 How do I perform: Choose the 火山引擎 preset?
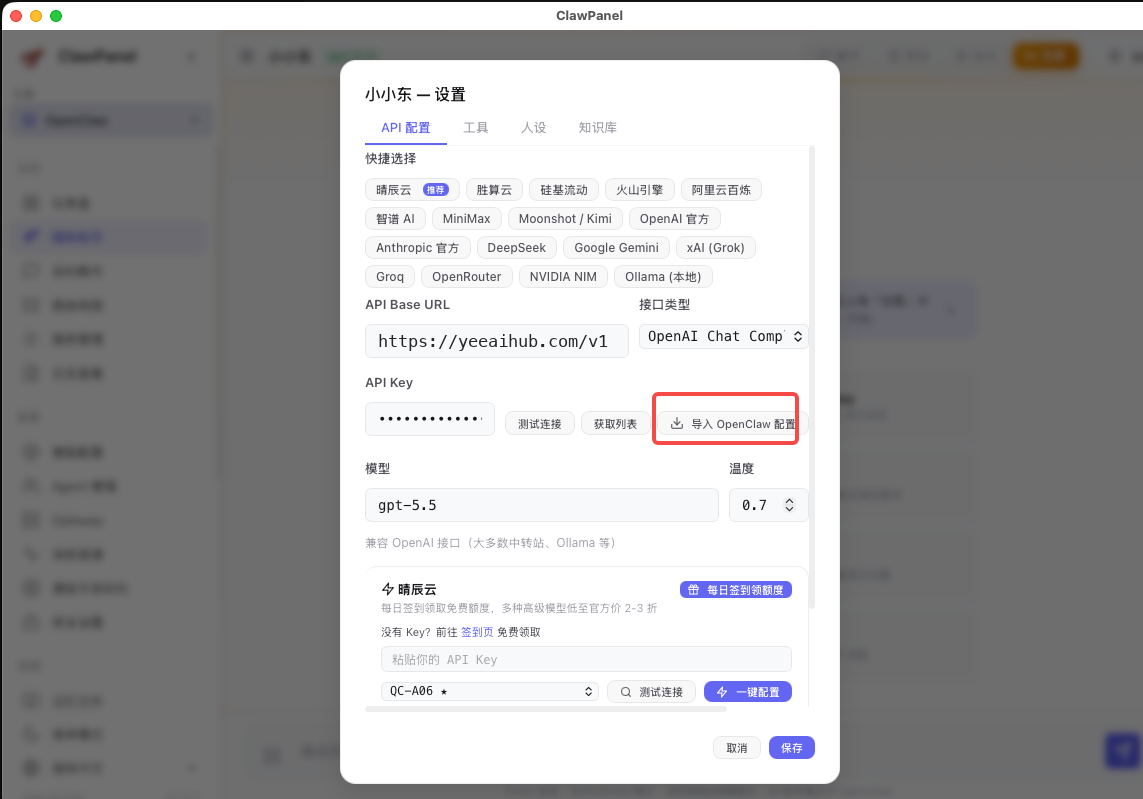(x=639, y=190)
